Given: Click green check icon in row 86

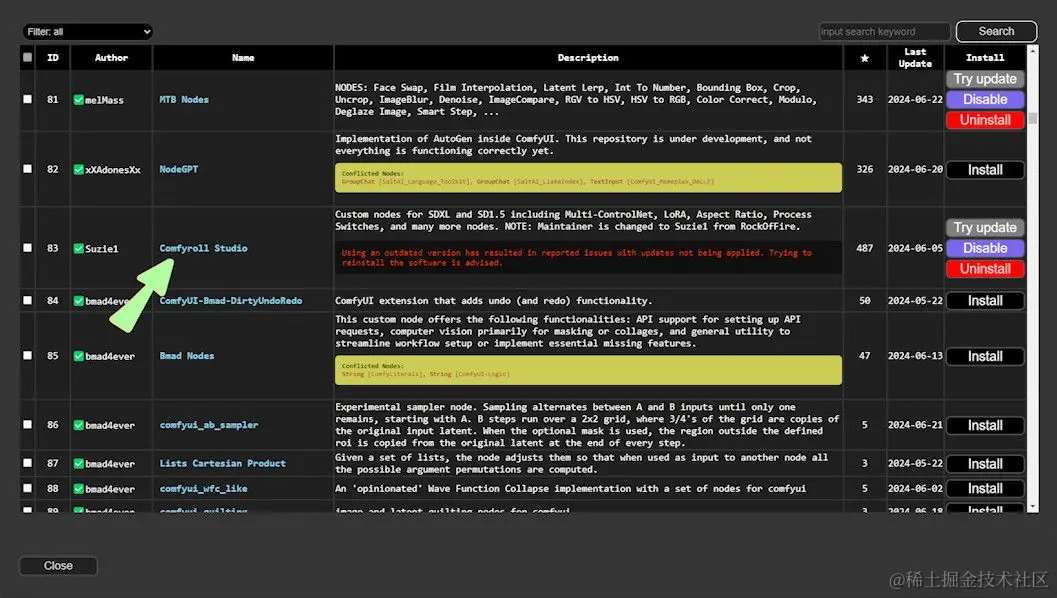Looking at the screenshot, I should click(79, 425).
